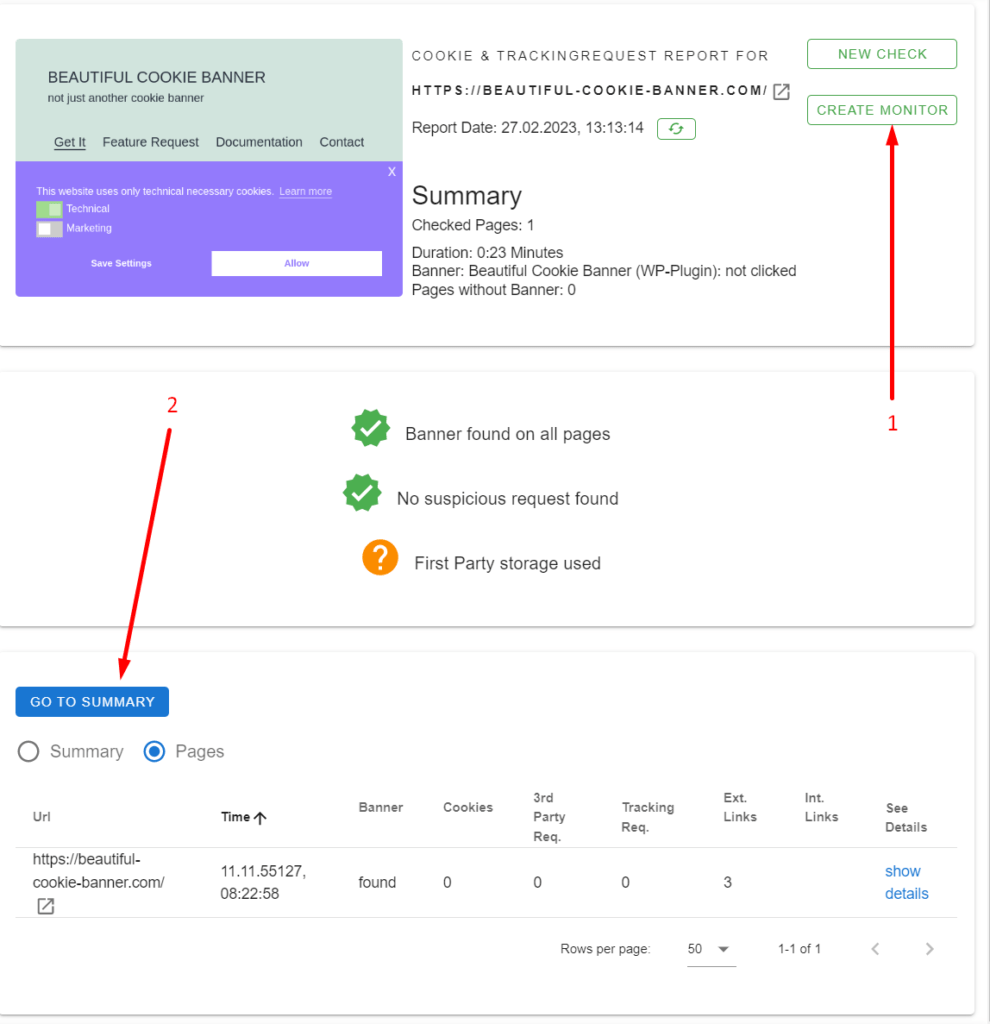Viewport: 990px width, 1024px height.
Task: Sort by 3rd Party Req. column header
Action: point(549,817)
